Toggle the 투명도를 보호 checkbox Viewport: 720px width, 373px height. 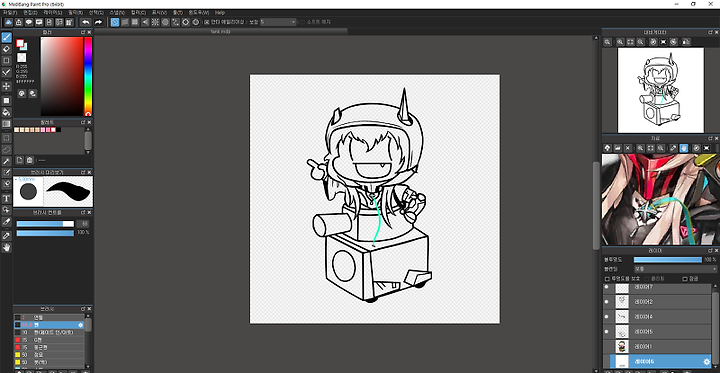pyautogui.click(x=607, y=279)
